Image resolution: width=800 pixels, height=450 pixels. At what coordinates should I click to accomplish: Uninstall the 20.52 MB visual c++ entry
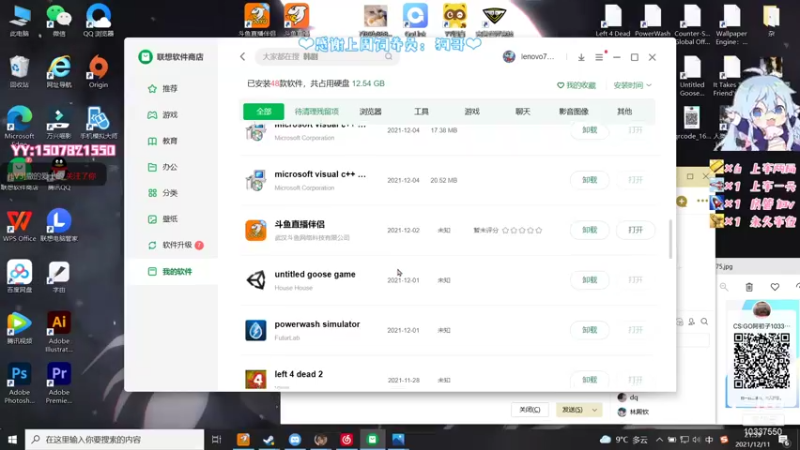click(x=589, y=180)
